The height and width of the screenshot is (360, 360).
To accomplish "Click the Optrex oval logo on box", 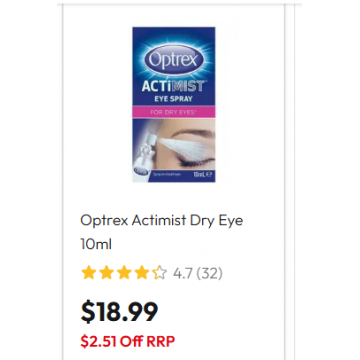I will [x=174, y=60].
